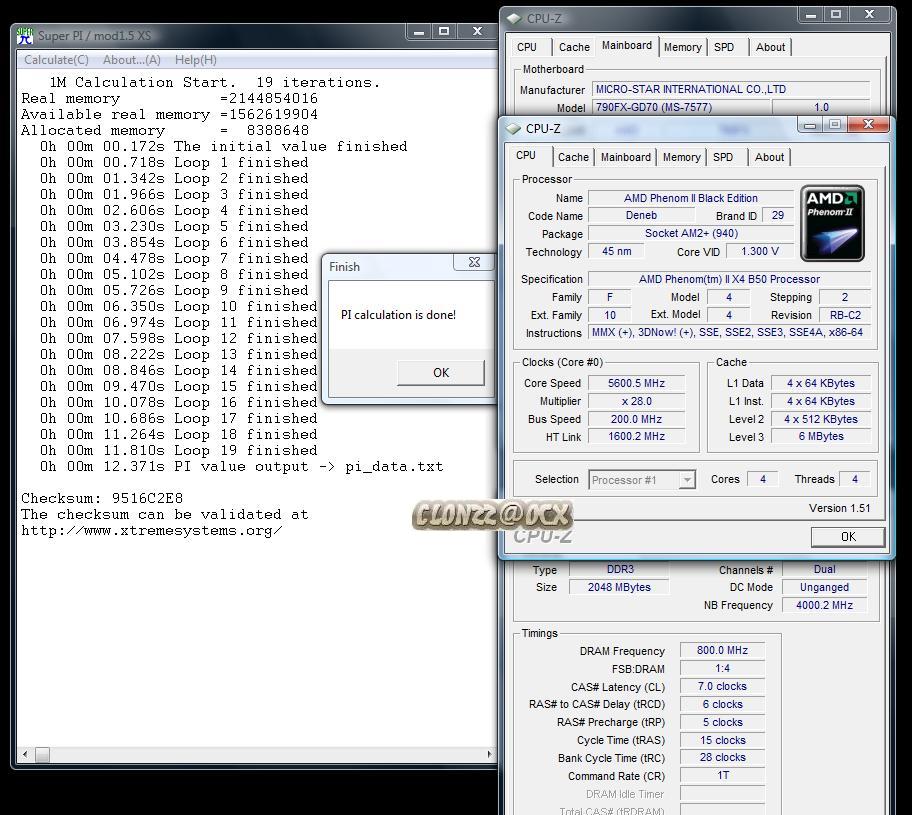Click the Revision value RB-C2
The height and width of the screenshot is (815, 912).
pyautogui.click(x=845, y=315)
